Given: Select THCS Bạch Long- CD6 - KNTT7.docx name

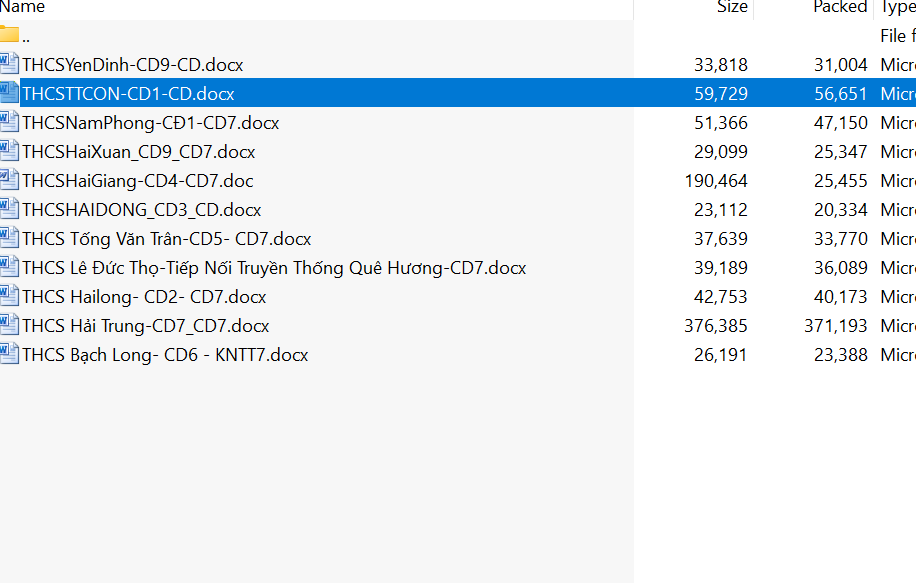Looking at the screenshot, I should (x=165, y=355).
